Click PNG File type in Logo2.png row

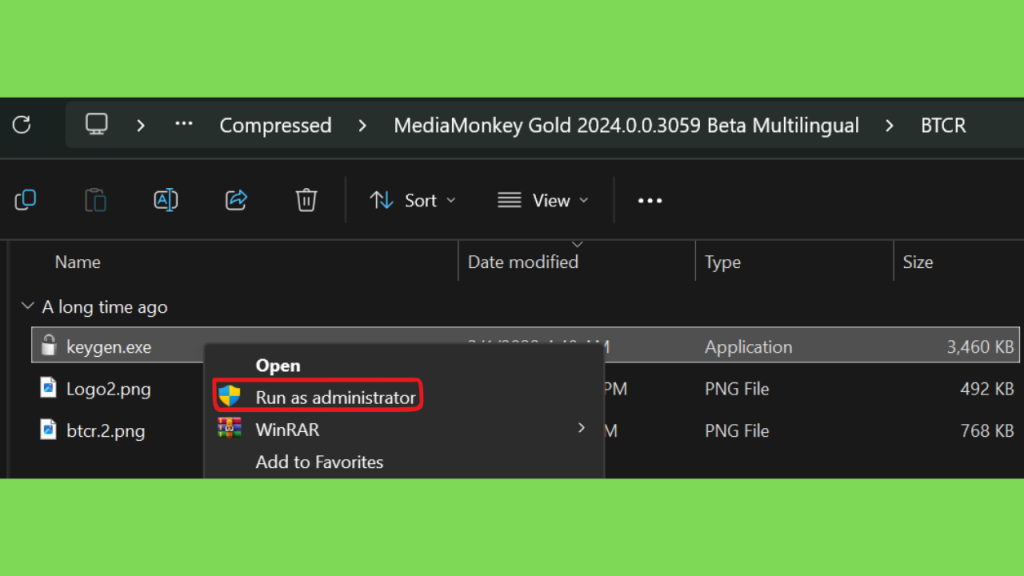point(737,389)
